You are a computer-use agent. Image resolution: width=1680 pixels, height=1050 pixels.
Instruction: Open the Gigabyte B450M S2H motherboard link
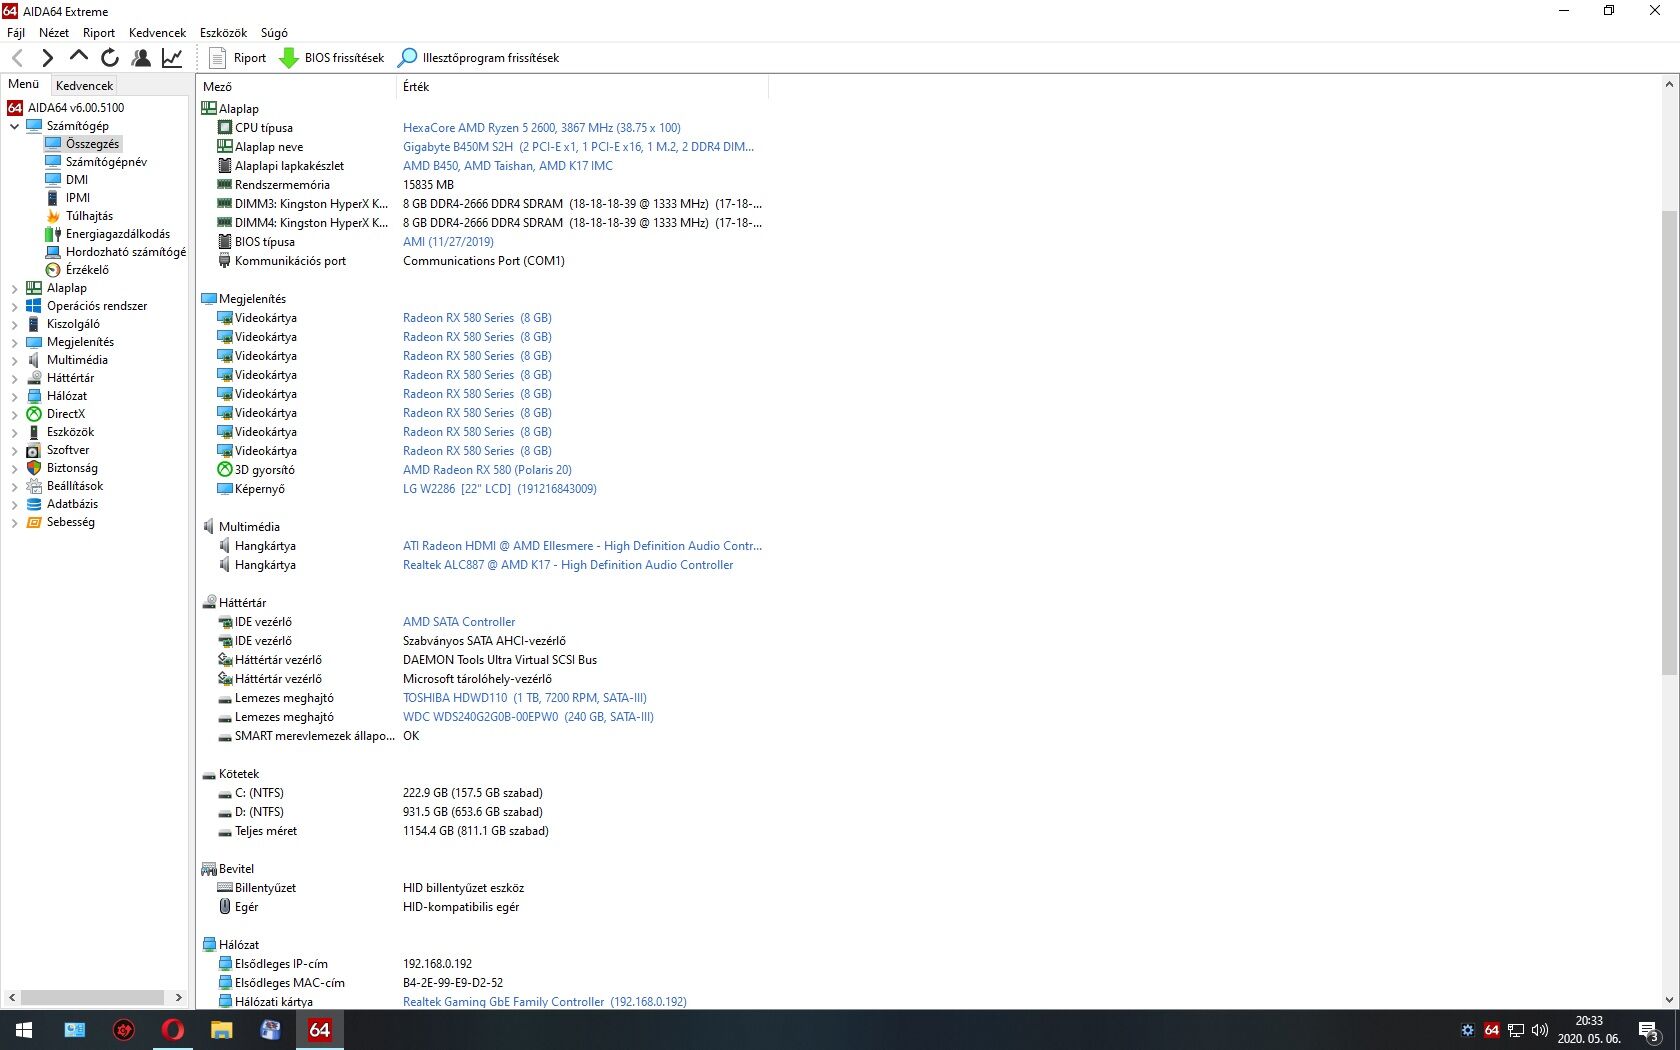click(x=578, y=147)
